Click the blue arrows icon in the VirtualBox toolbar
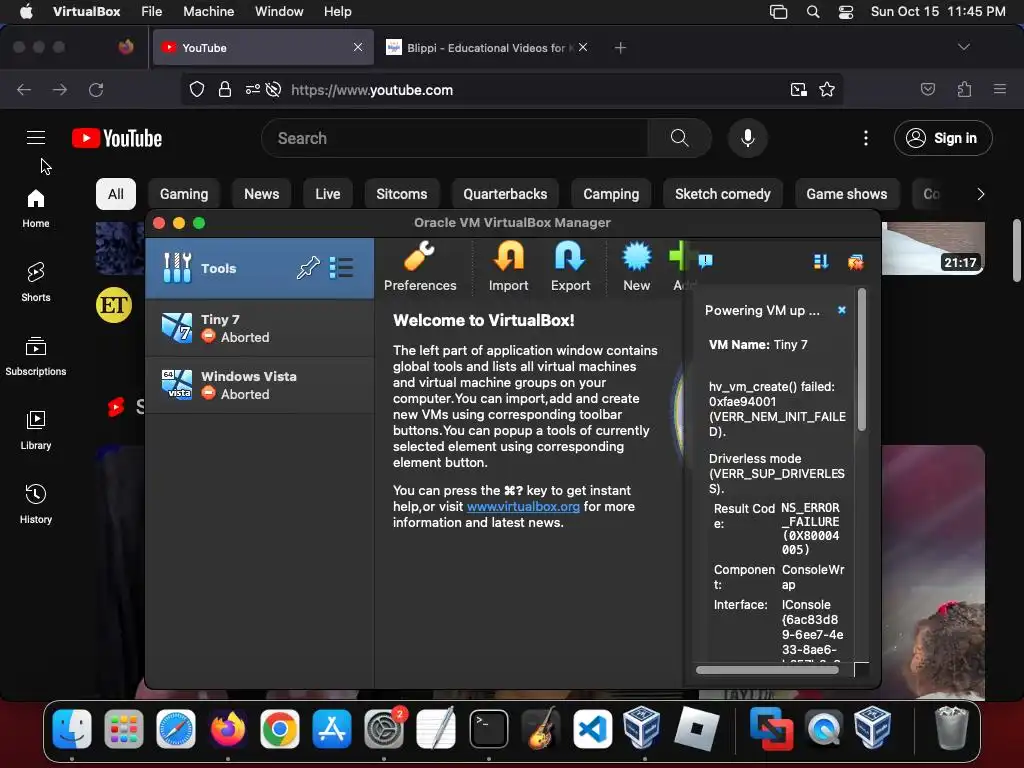1024x768 pixels. (821, 262)
